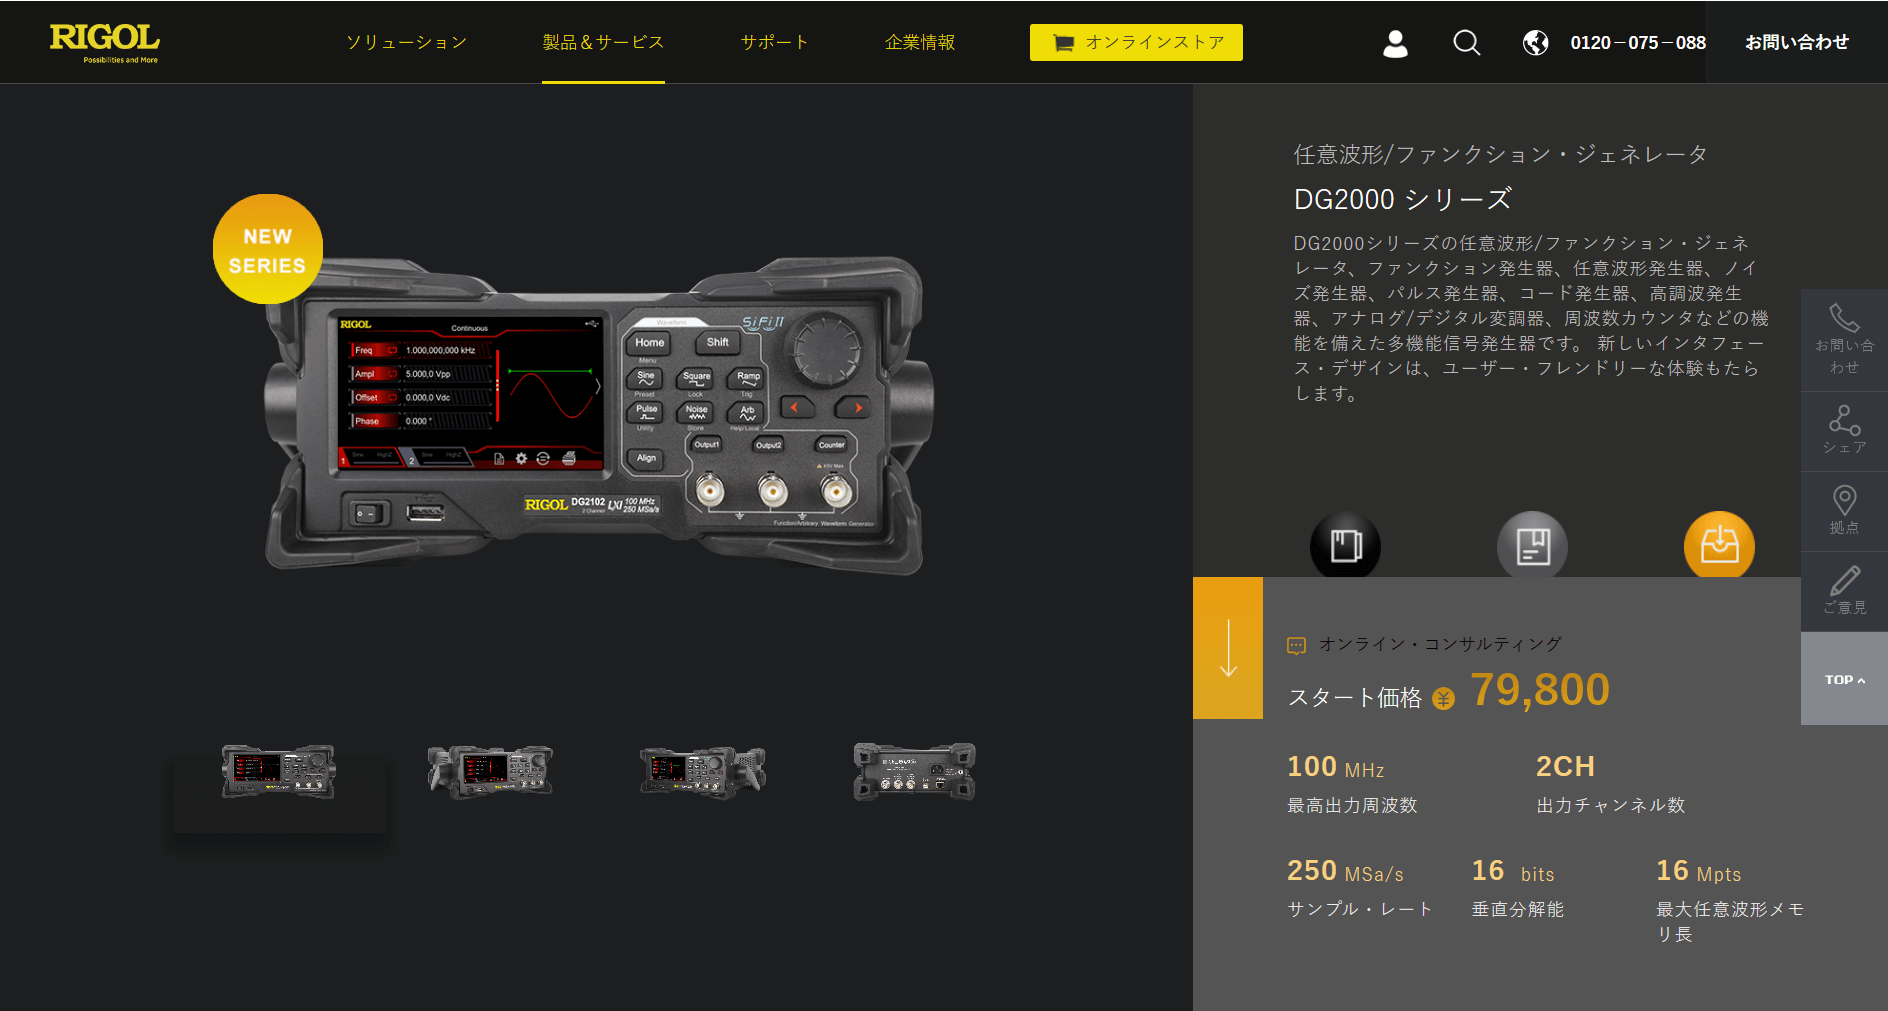Image resolution: width=1888 pixels, height=1011 pixels.
Task: Click the 79,800 start price
Action: 1540,690
